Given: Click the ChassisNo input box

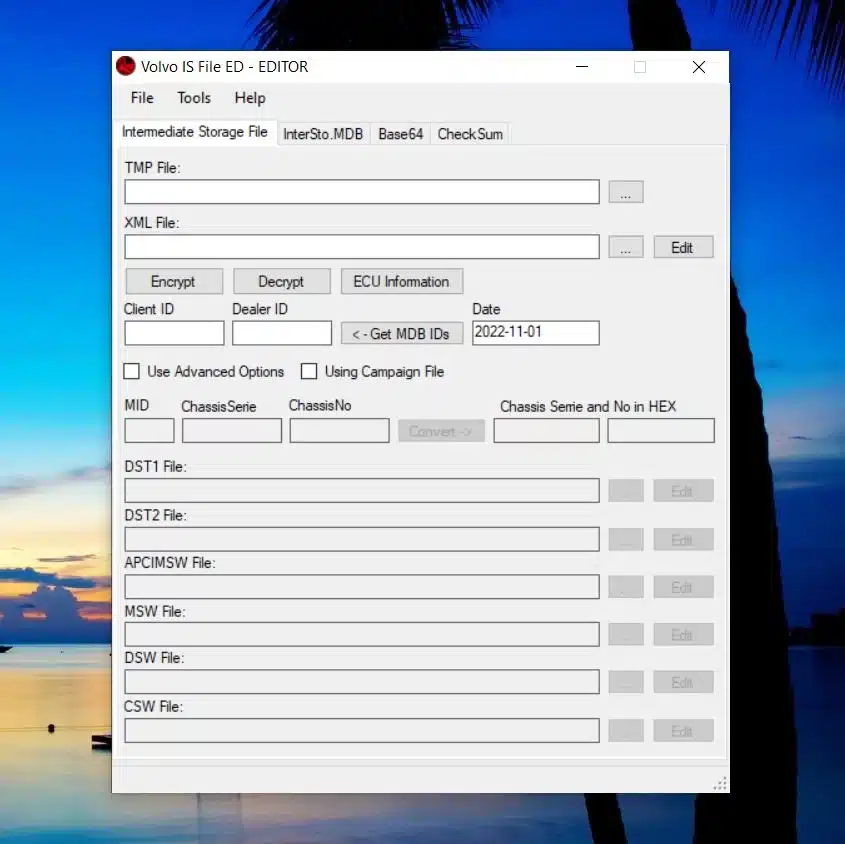Looking at the screenshot, I should tap(339, 430).
